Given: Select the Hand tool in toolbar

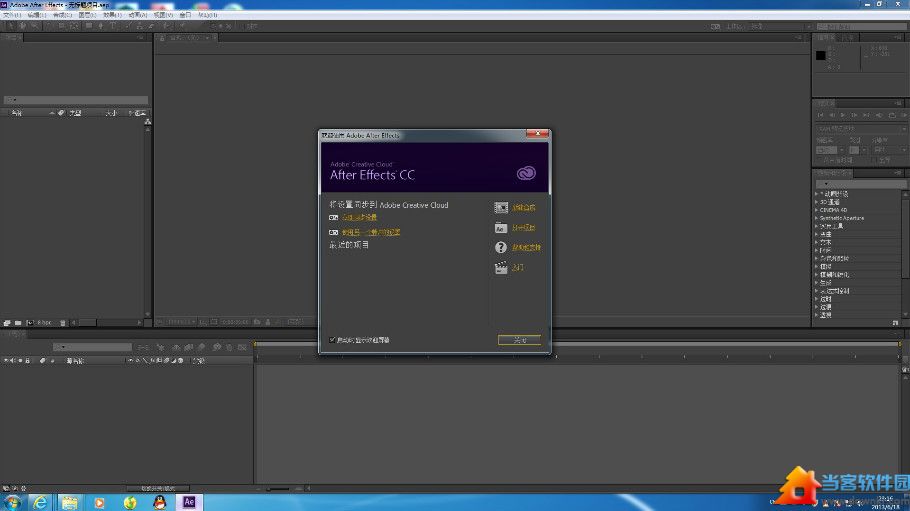Looking at the screenshot, I should (x=23, y=26).
